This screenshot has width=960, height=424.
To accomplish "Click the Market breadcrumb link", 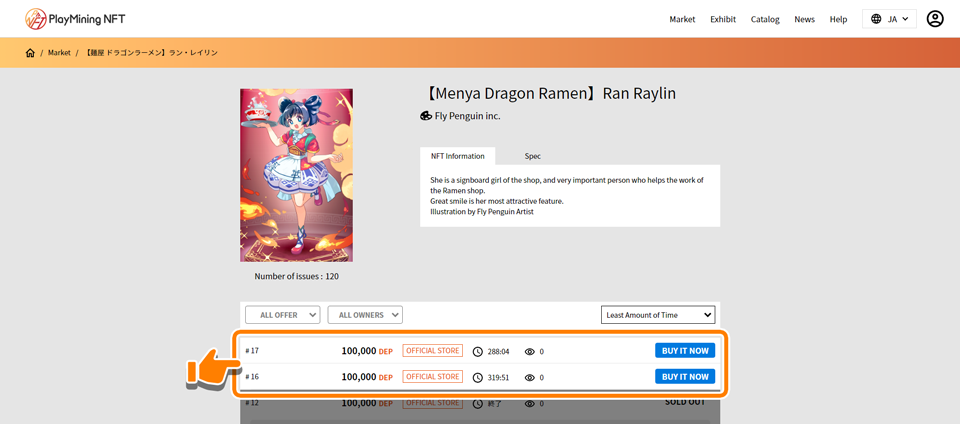I will (59, 53).
